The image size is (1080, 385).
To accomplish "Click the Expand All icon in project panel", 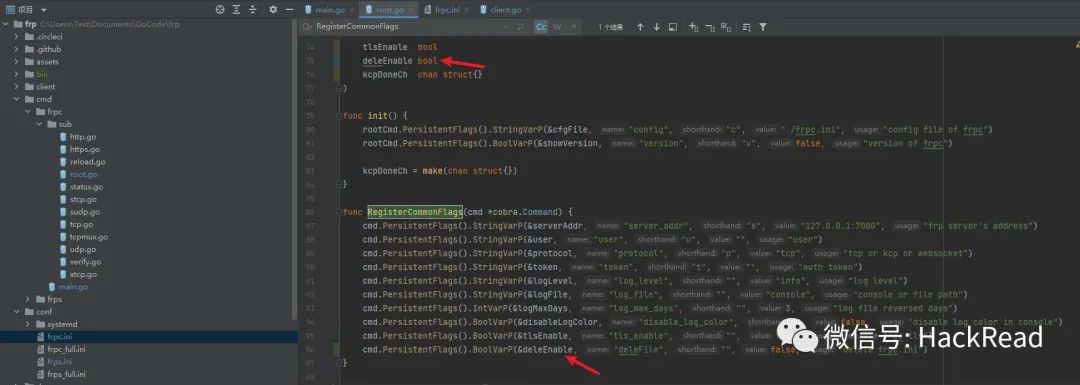I will 236,10.
